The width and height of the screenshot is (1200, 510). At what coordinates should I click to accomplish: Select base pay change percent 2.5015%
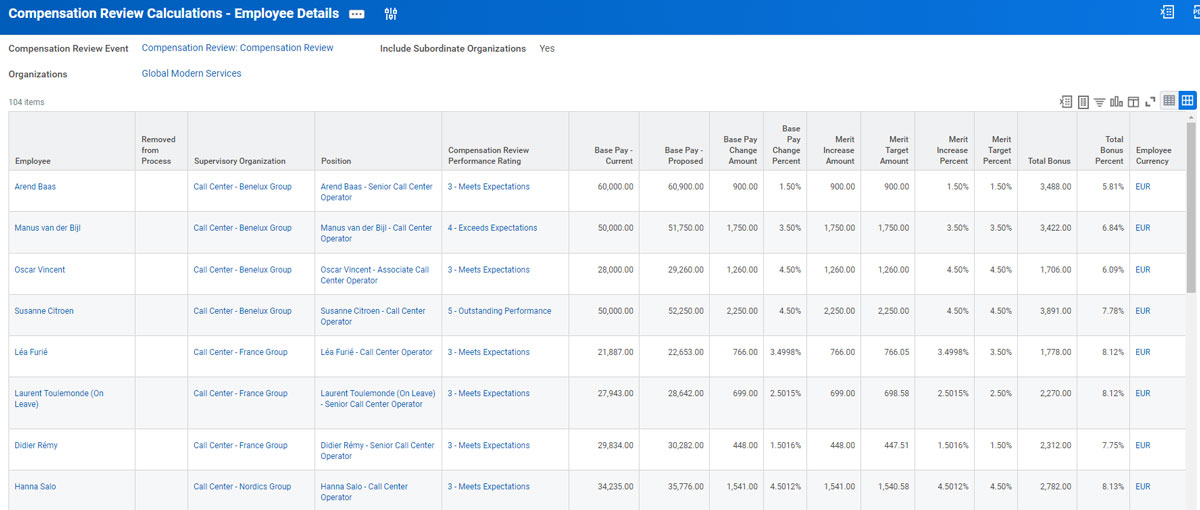pos(785,394)
